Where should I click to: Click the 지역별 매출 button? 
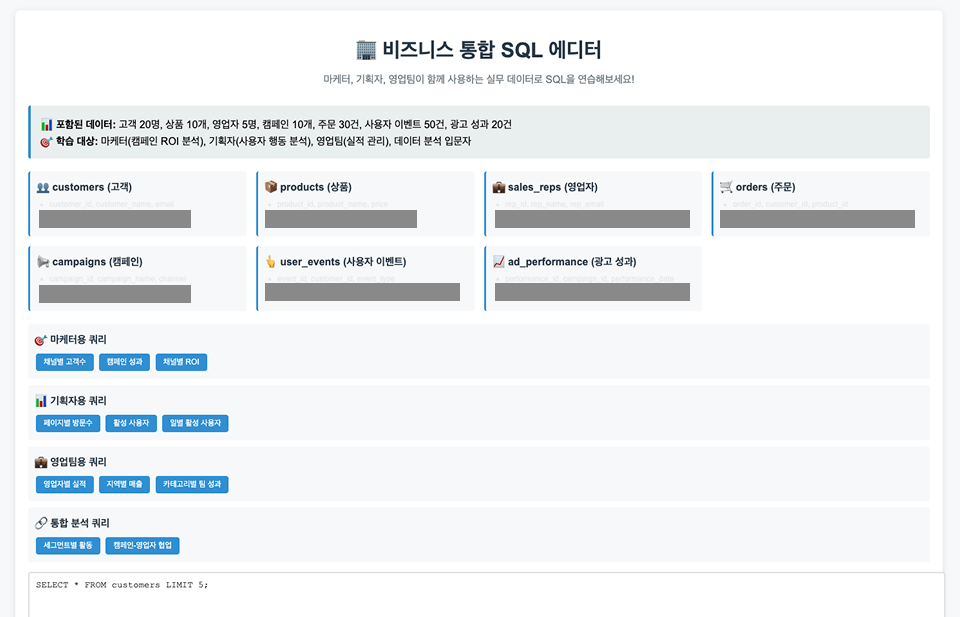tap(124, 485)
